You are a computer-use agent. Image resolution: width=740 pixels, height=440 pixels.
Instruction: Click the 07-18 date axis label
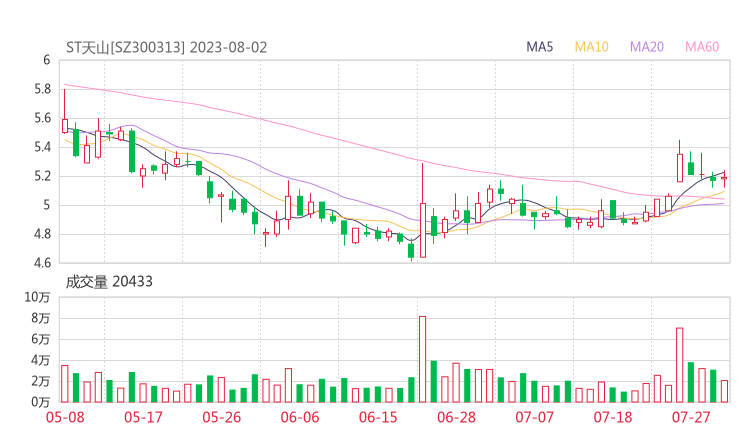coord(613,417)
